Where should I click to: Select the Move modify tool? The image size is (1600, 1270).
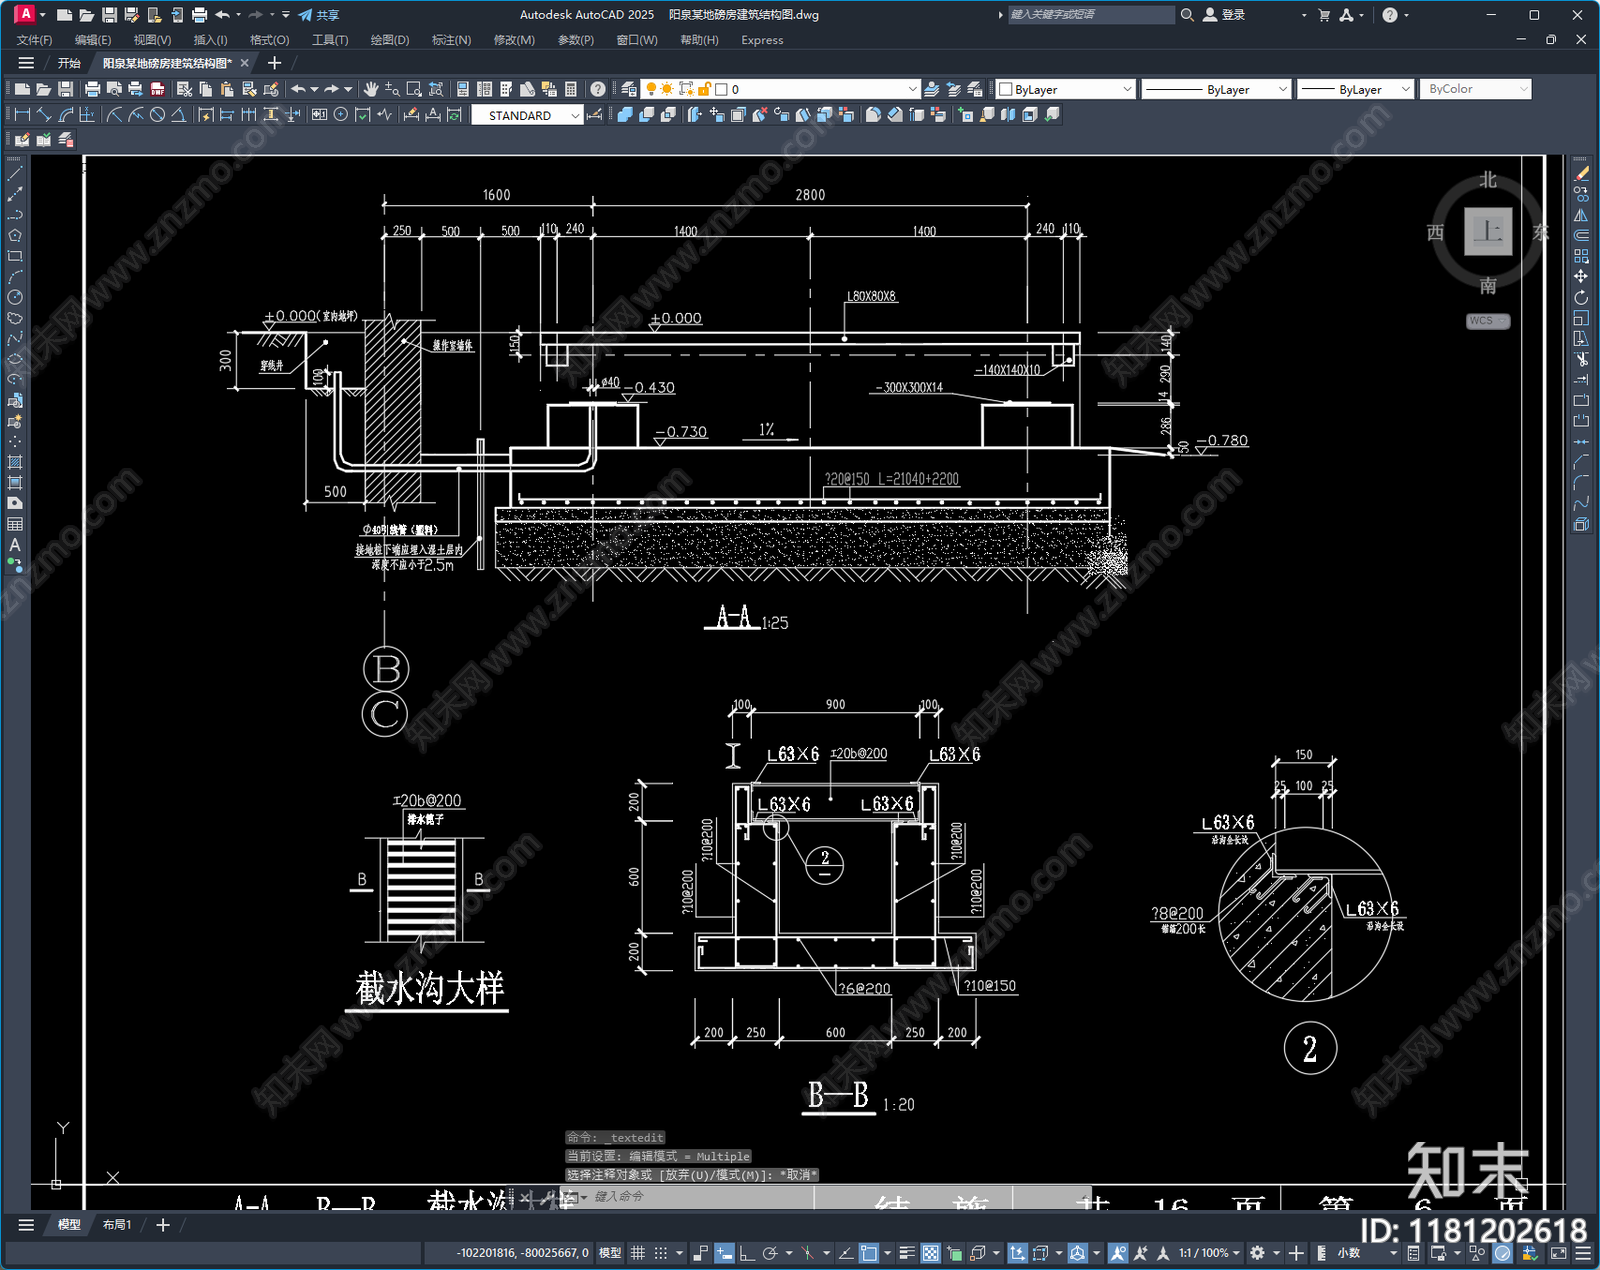(1581, 277)
